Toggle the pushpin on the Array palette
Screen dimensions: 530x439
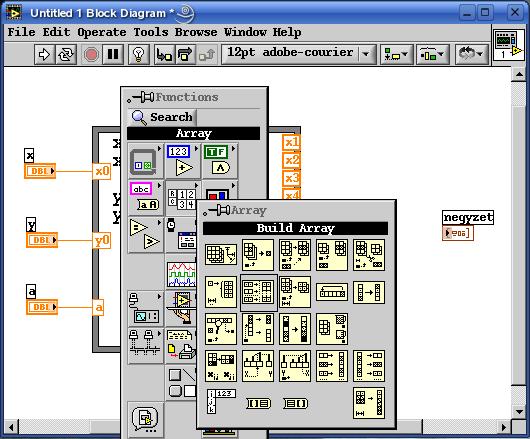(217, 211)
